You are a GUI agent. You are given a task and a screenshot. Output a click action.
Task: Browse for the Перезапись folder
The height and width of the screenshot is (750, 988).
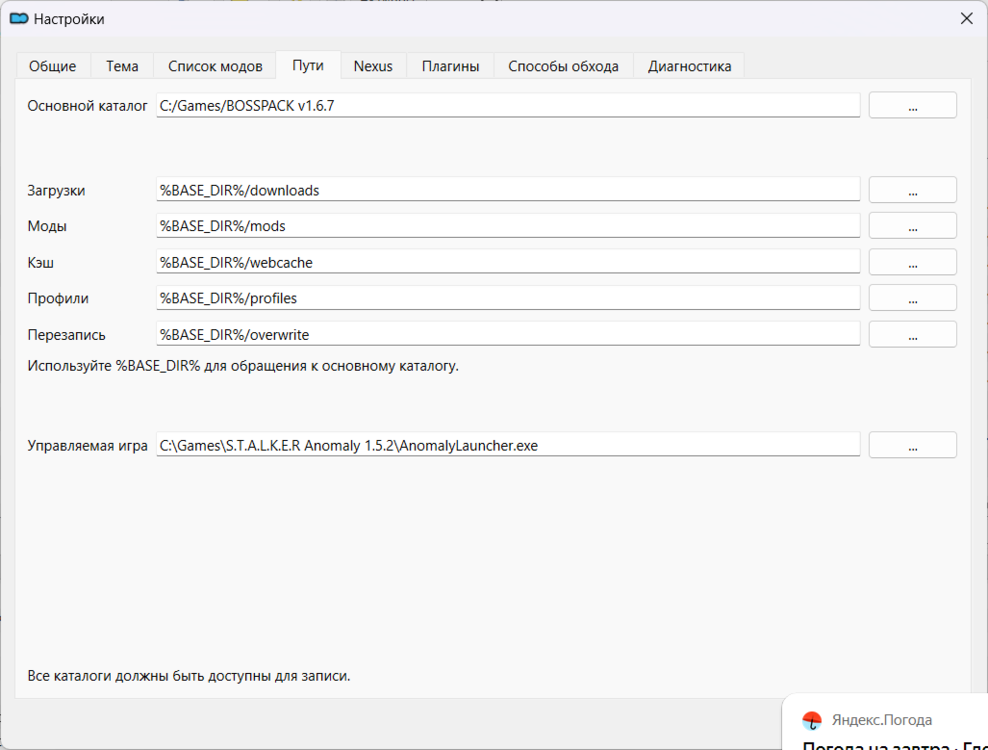(912, 334)
